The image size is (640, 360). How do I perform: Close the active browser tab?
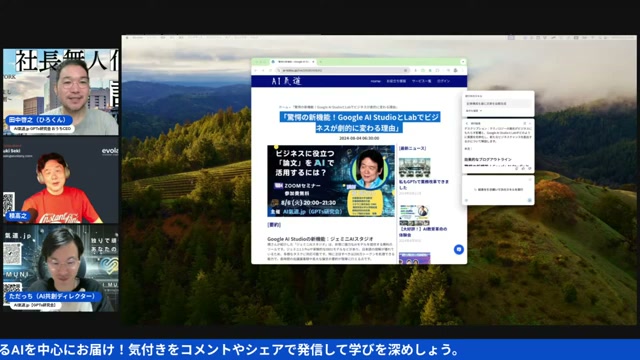pos(313,62)
